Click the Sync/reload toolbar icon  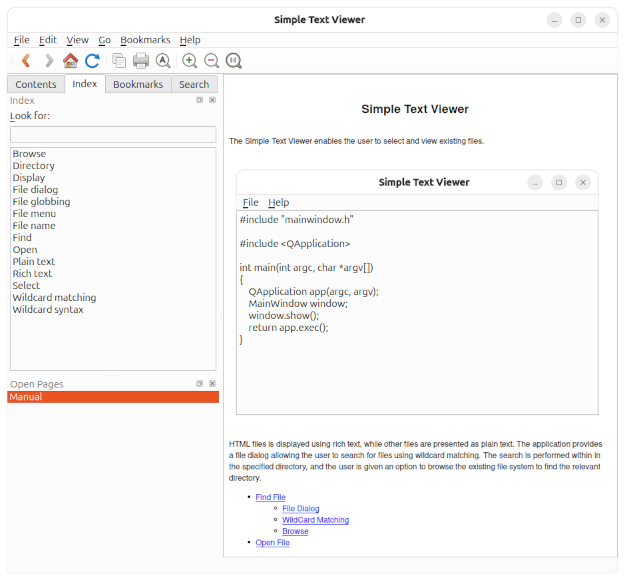tap(93, 61)
